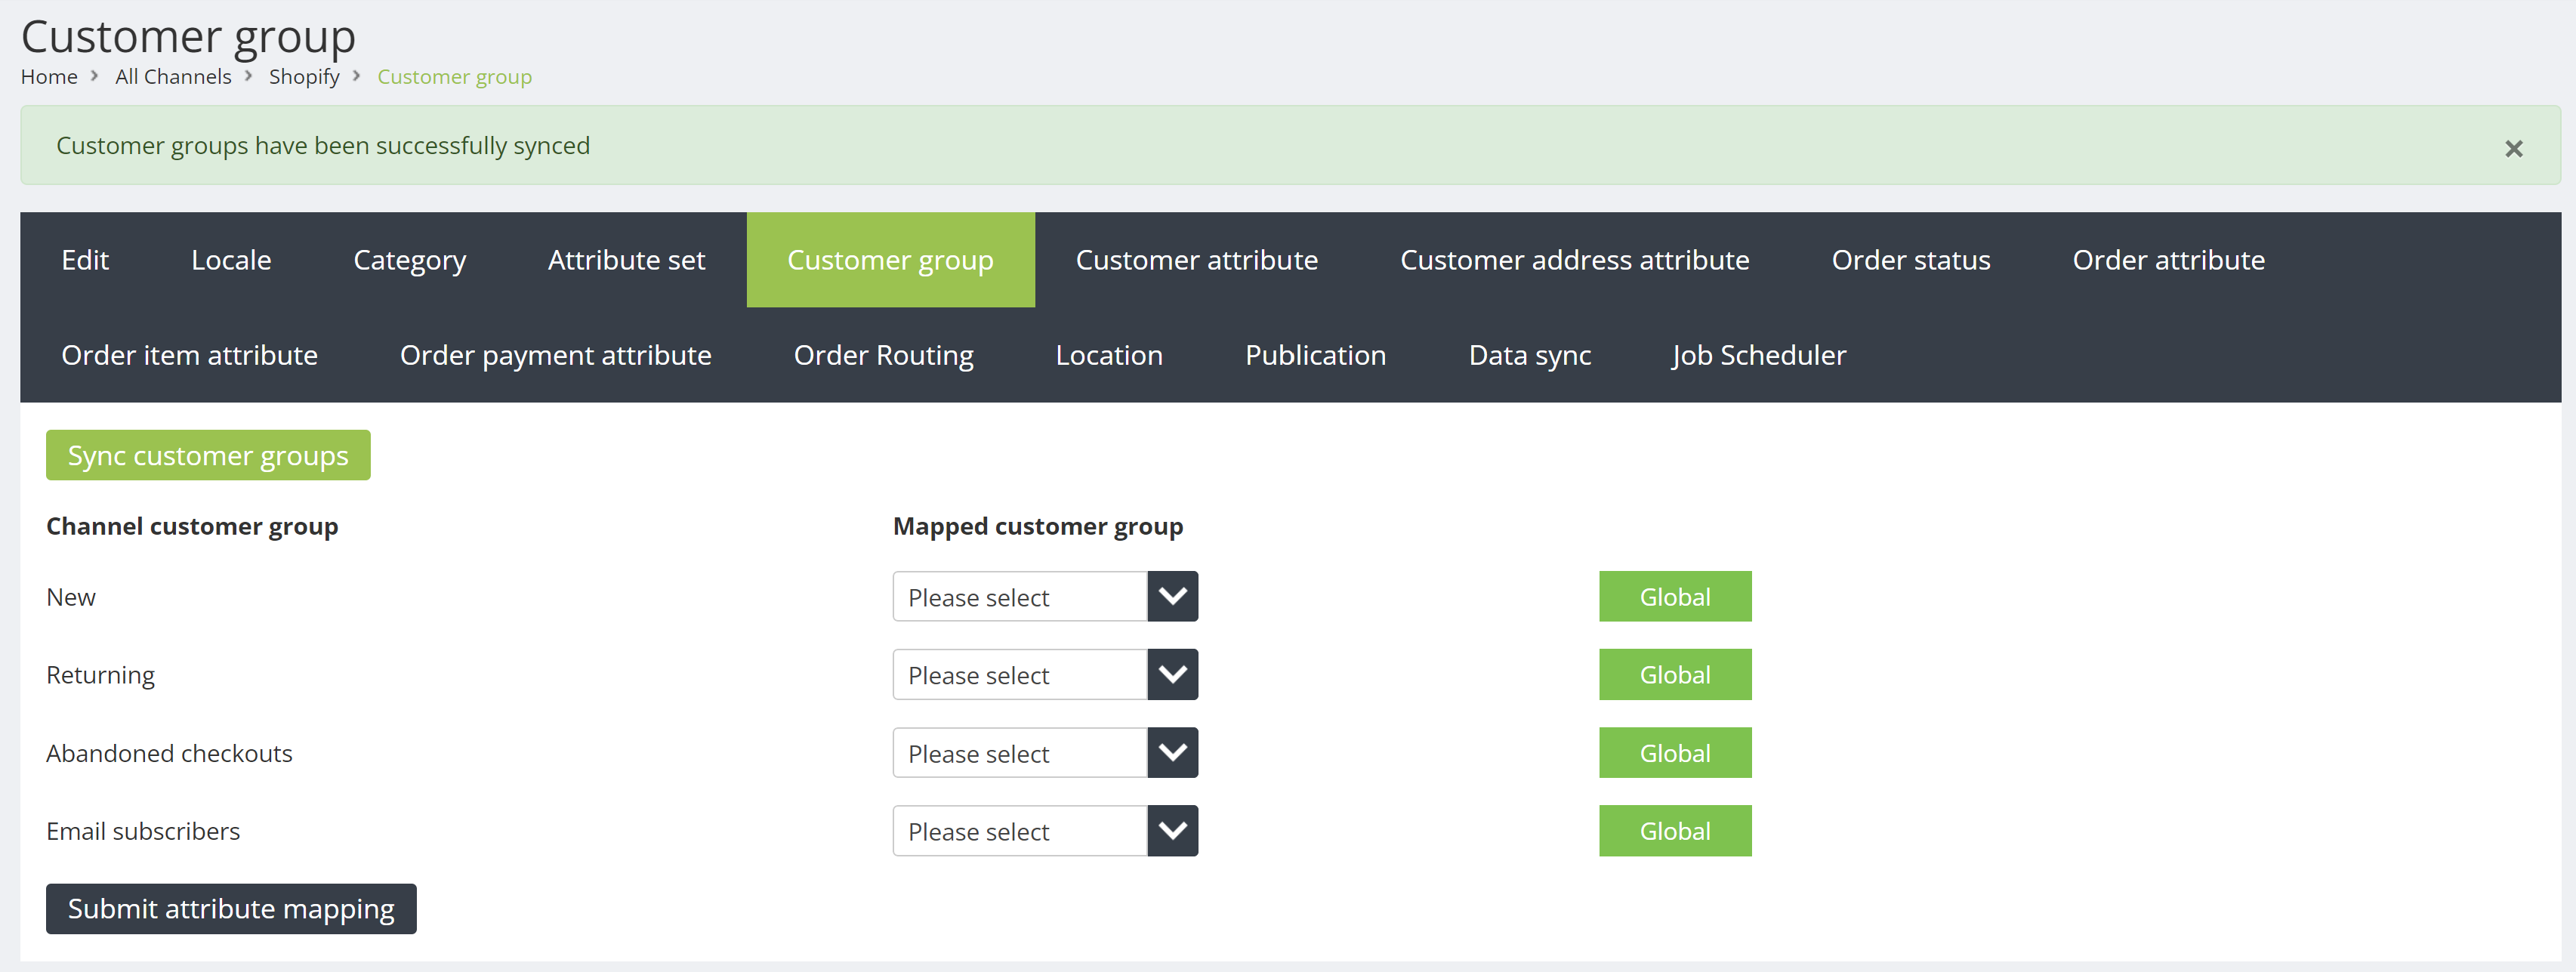Open Customer address attribute tab
The image size is (2576, 972).
pyautogui.click(x=1574, y=260)
